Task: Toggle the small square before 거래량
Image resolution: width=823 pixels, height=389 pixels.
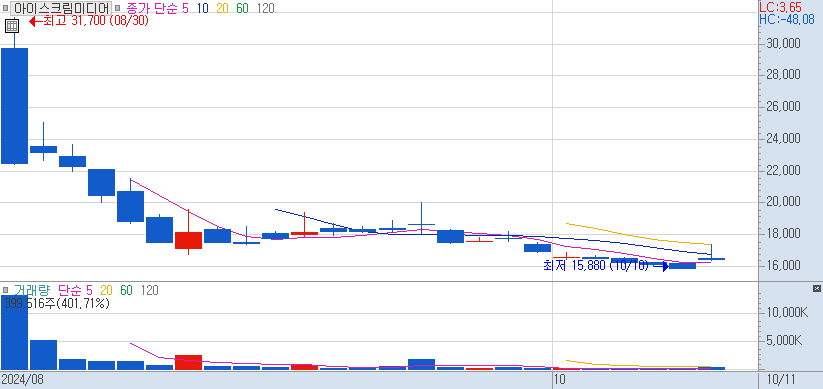Action: pyautogui.click(x=5, y=290)
